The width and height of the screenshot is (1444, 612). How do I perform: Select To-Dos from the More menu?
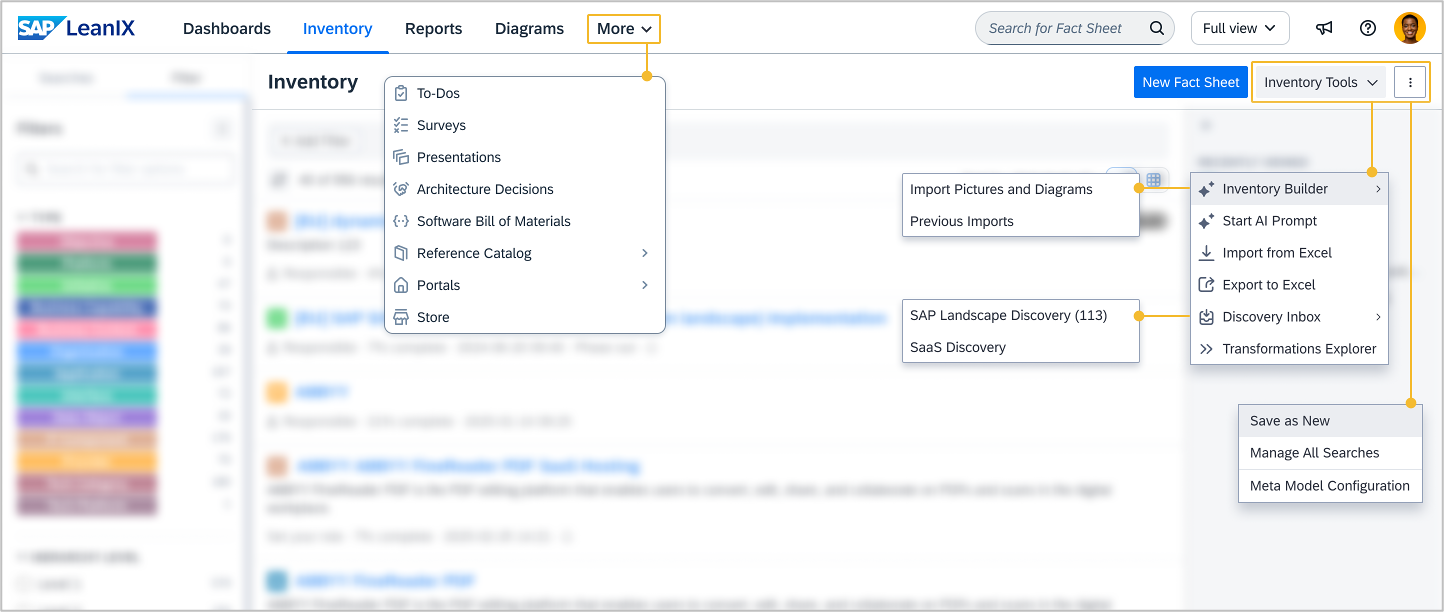(x=525, y=93)
